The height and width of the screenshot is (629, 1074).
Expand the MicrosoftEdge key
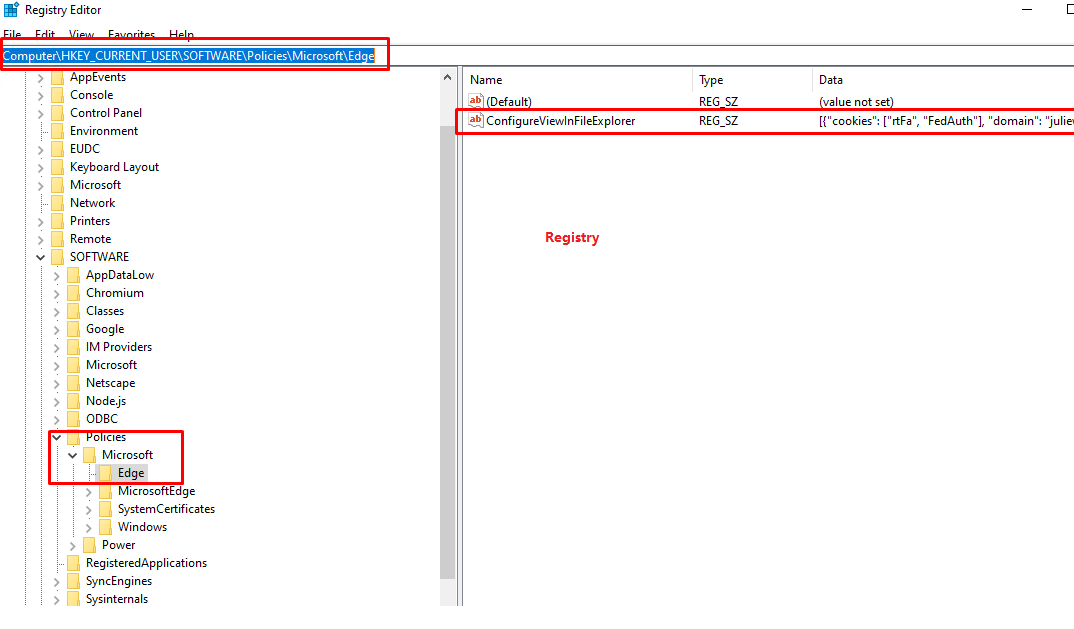point(88,490)
